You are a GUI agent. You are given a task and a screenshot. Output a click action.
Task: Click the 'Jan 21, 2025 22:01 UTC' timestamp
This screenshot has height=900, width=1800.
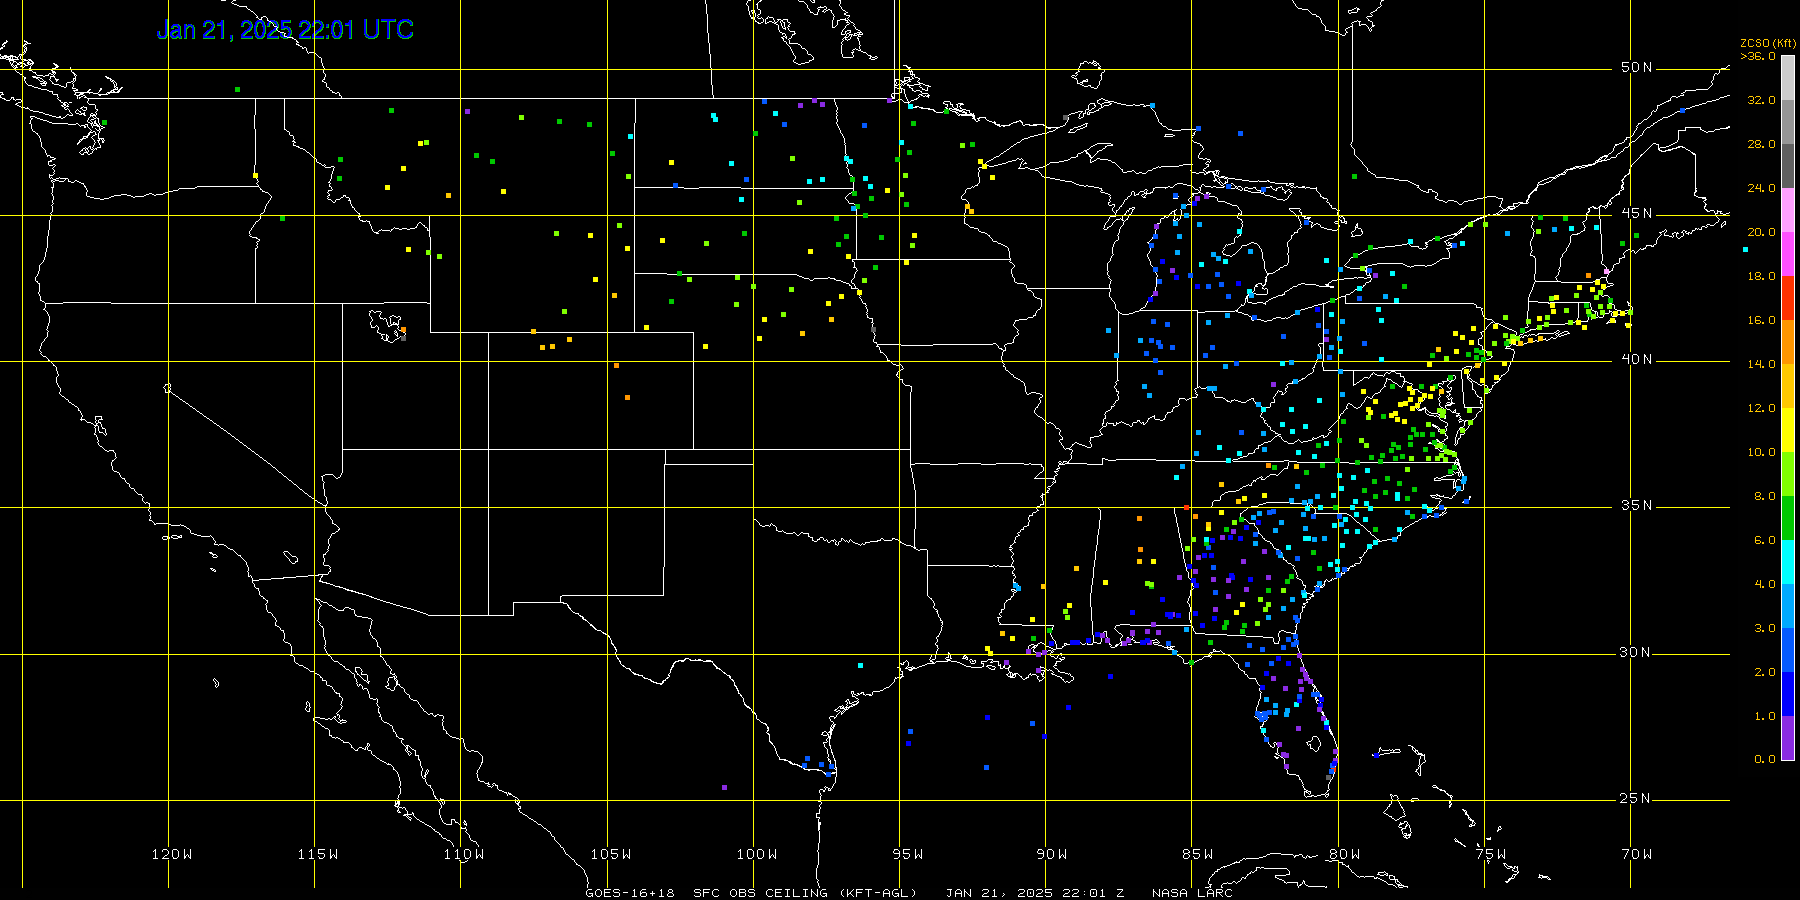coord(285,30)
